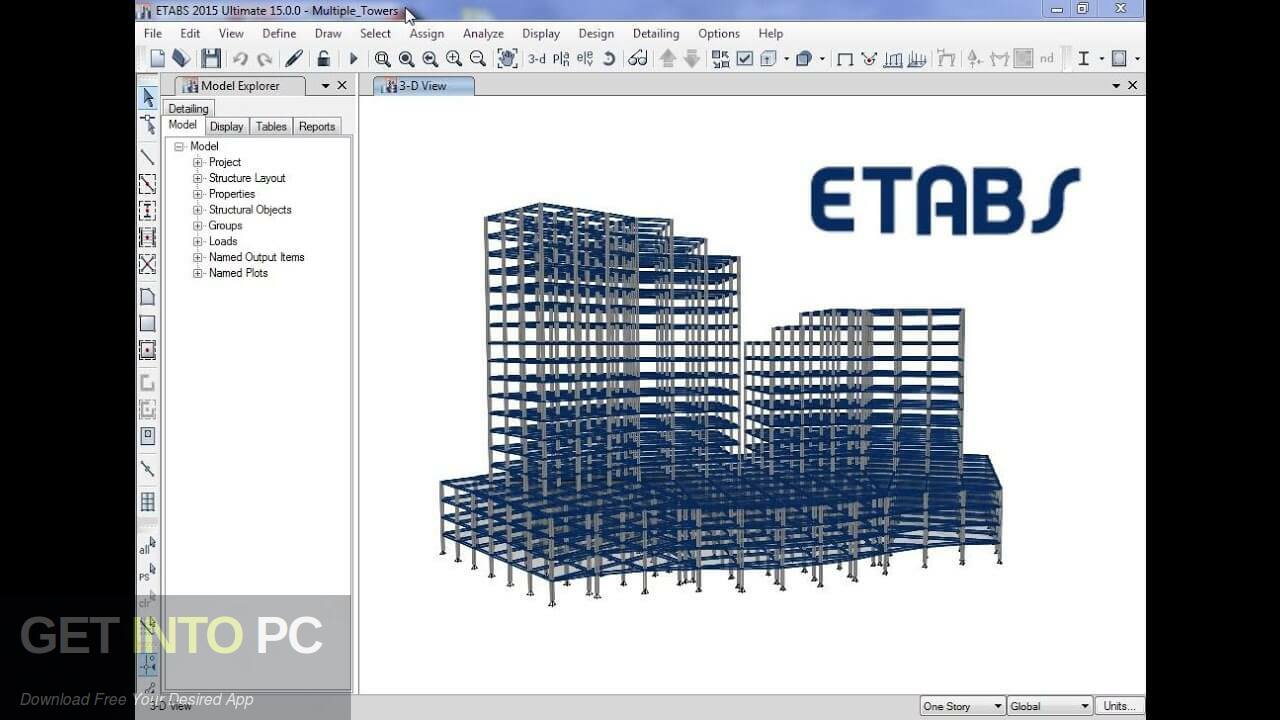The image size is (1280, 720).
Task: Select the reshape object tool
Action: 148,125
